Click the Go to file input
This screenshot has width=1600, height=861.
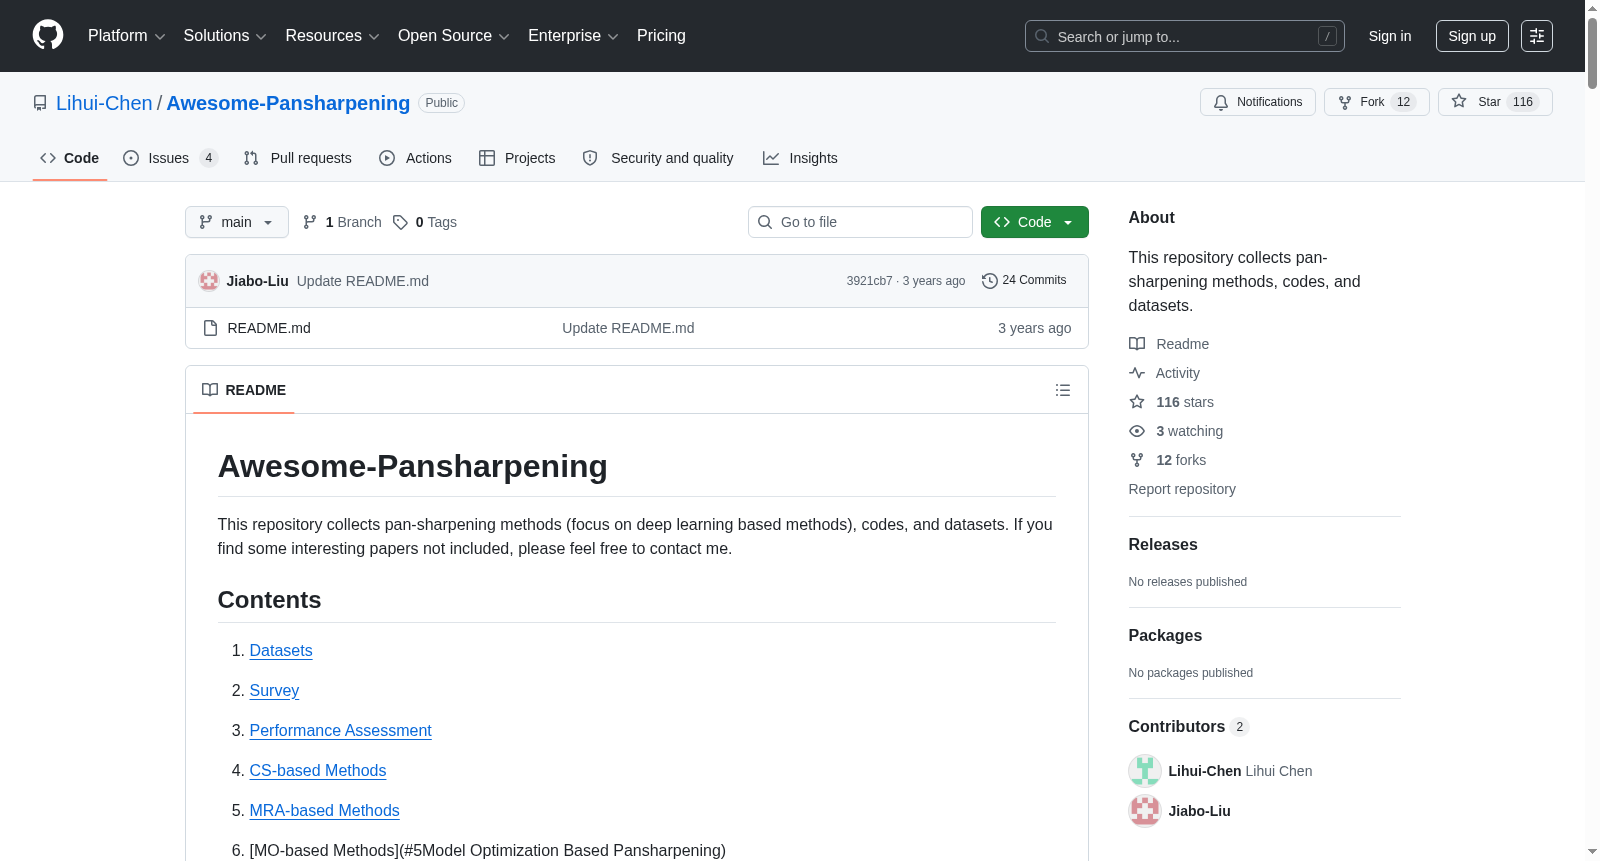[860, 222]
